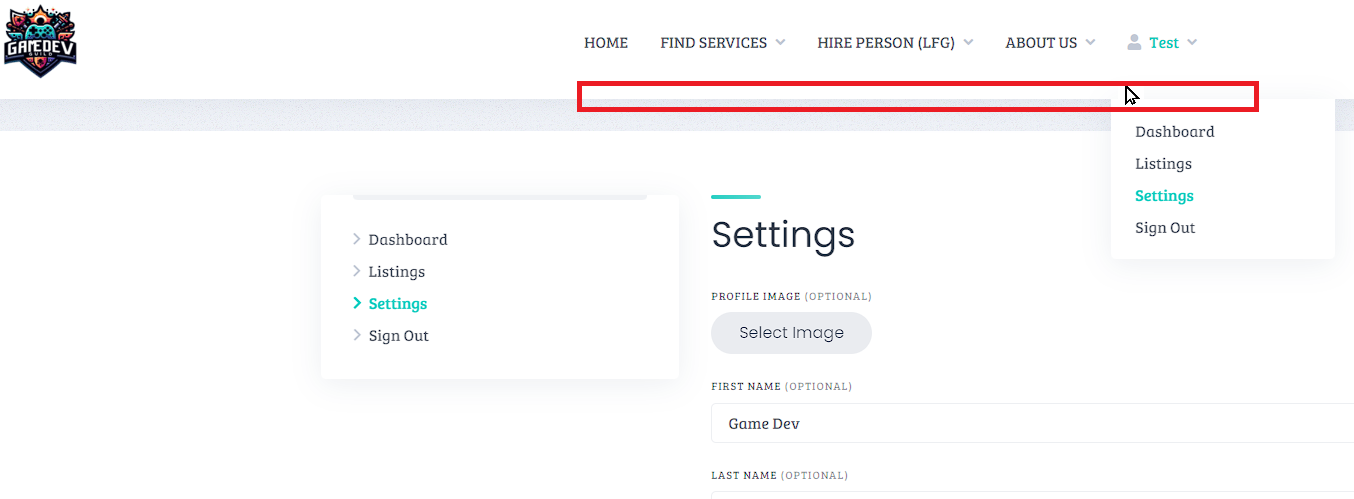Open the sidebar Listings link
Image resolution: width=1354 pixels, height=499 pixels.
[397, 272]
